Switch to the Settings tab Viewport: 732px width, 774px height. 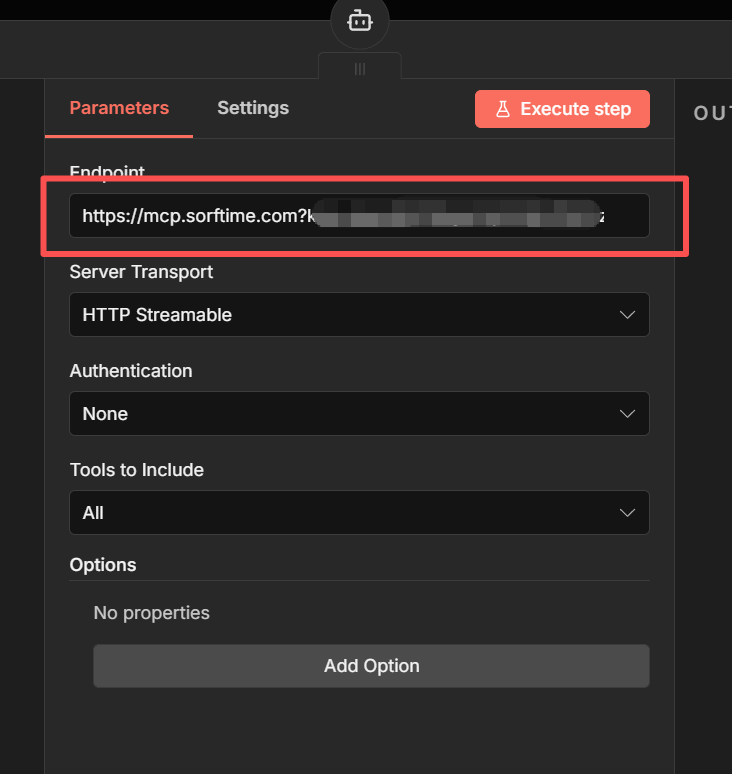[253, 108]
